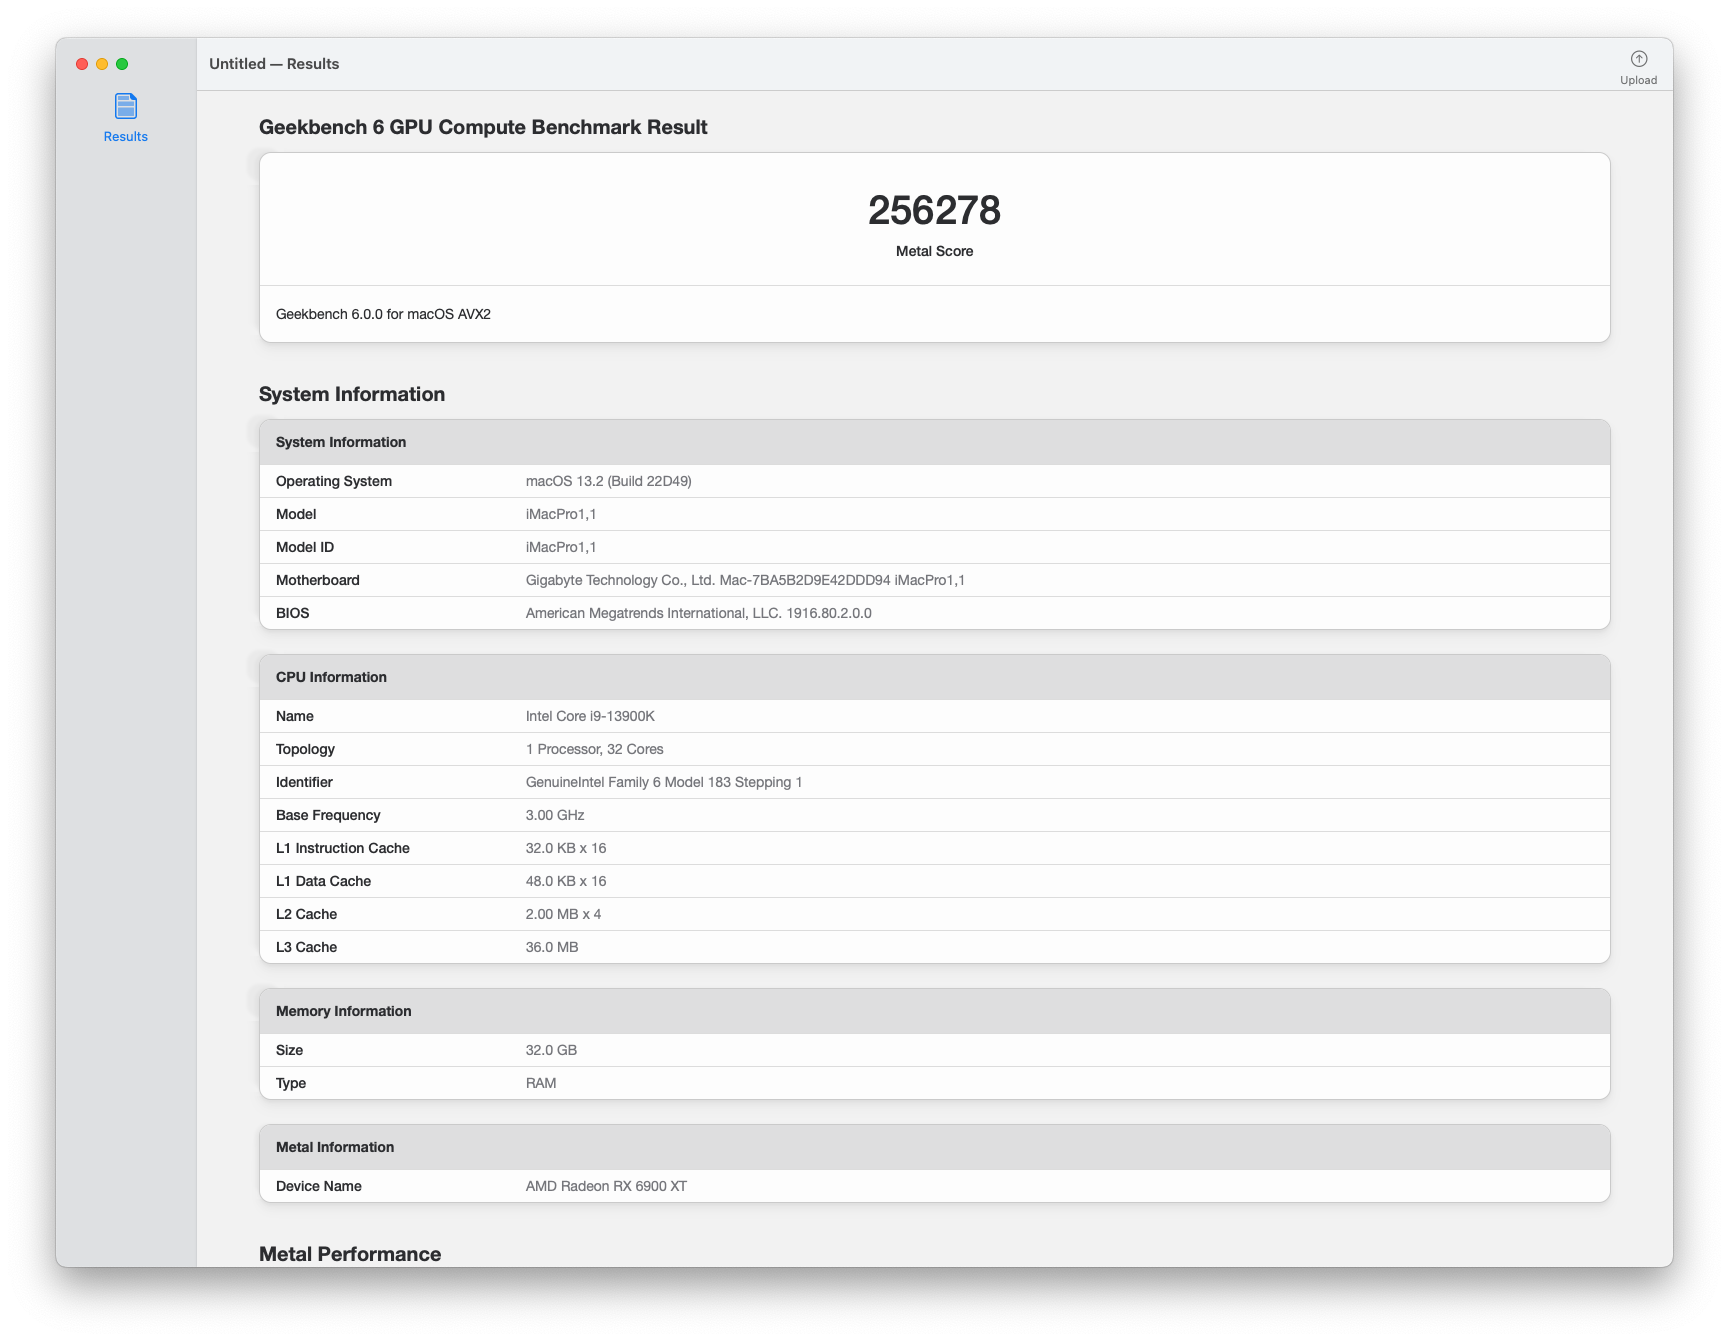Click the 256278 Metal score number

(934, 210)
